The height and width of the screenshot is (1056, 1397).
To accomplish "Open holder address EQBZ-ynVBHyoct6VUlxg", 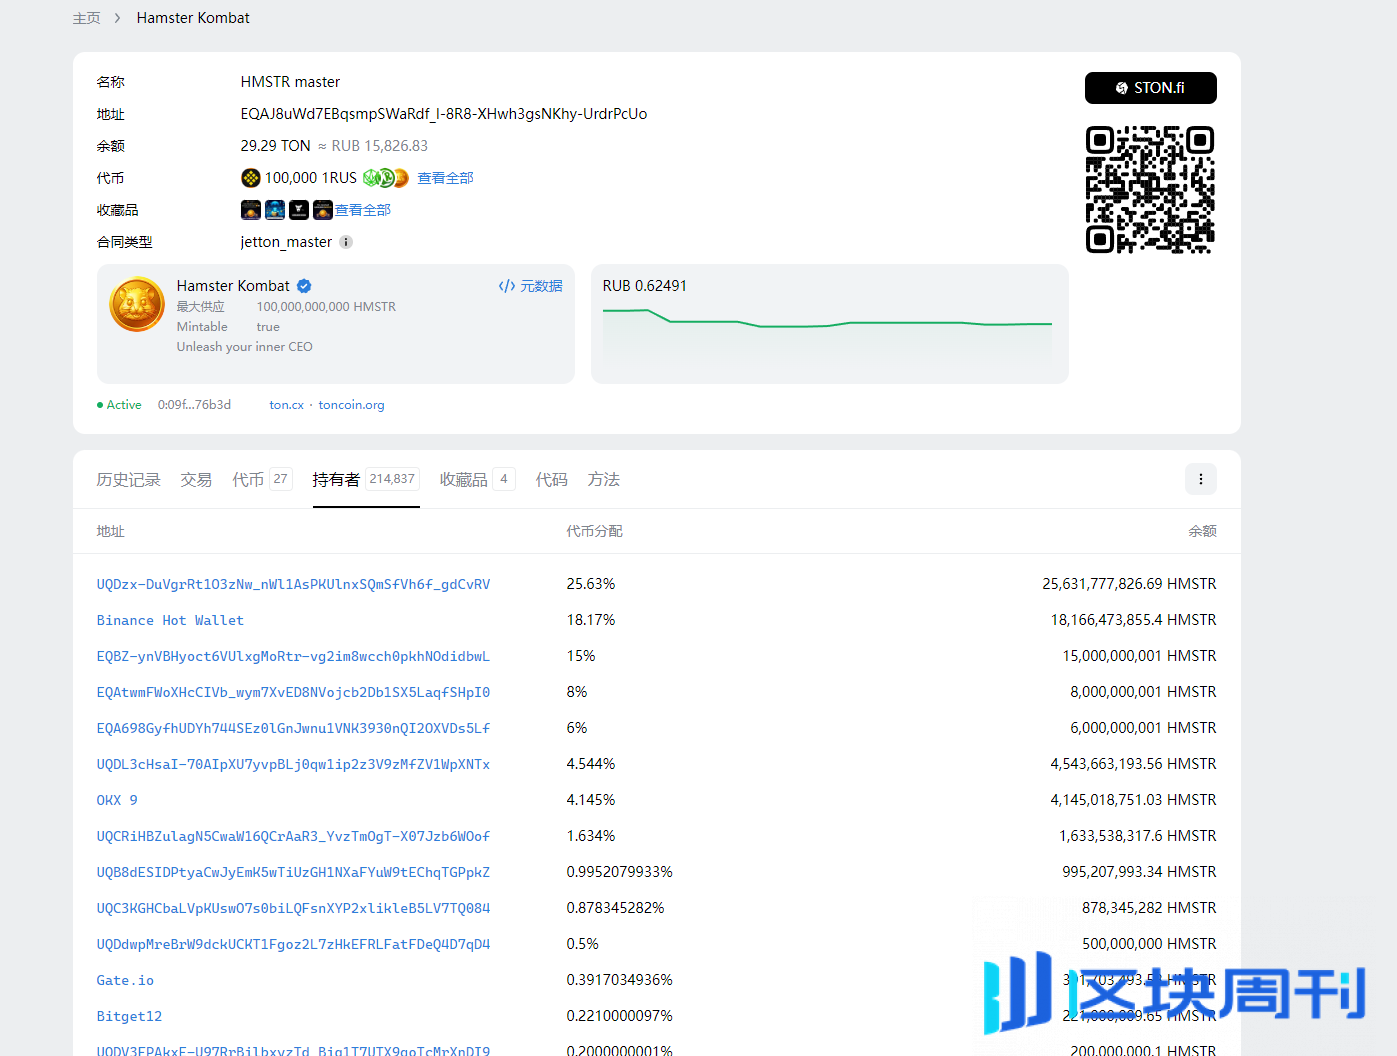I will point(294,656).
